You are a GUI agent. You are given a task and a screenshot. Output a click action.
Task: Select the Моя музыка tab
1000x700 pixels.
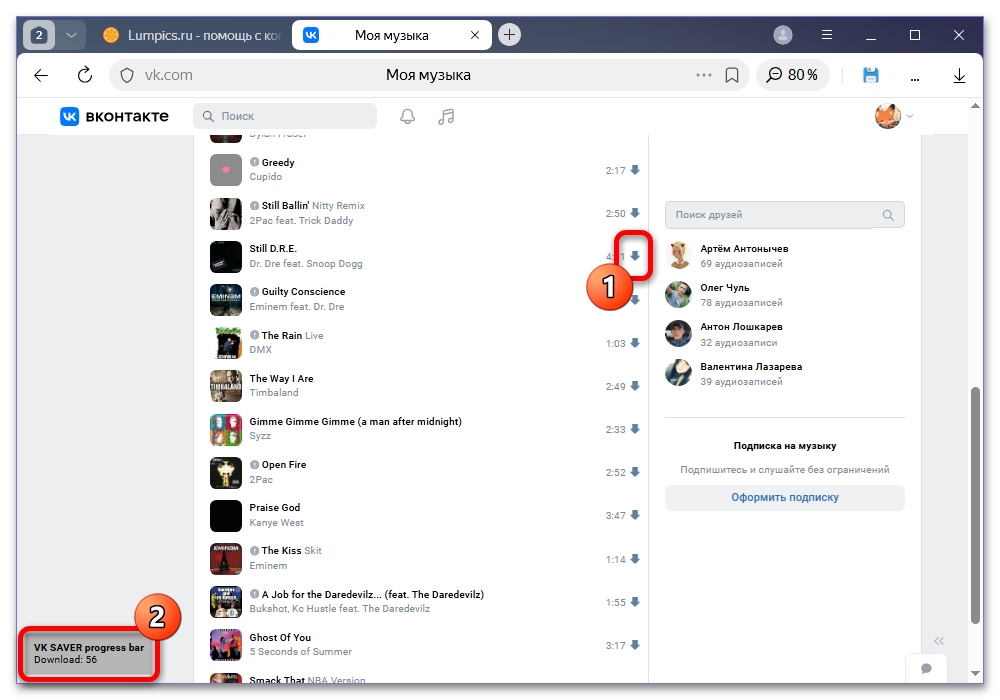click(391, 35)
